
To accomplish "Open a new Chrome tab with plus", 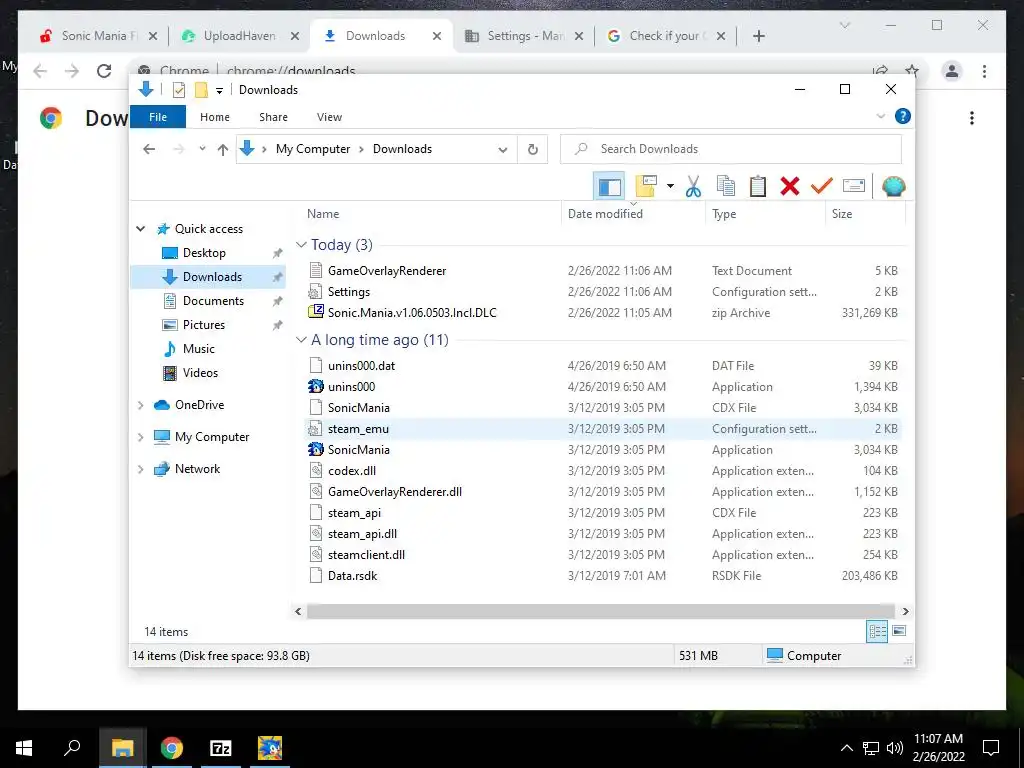I will pos(758,36).
